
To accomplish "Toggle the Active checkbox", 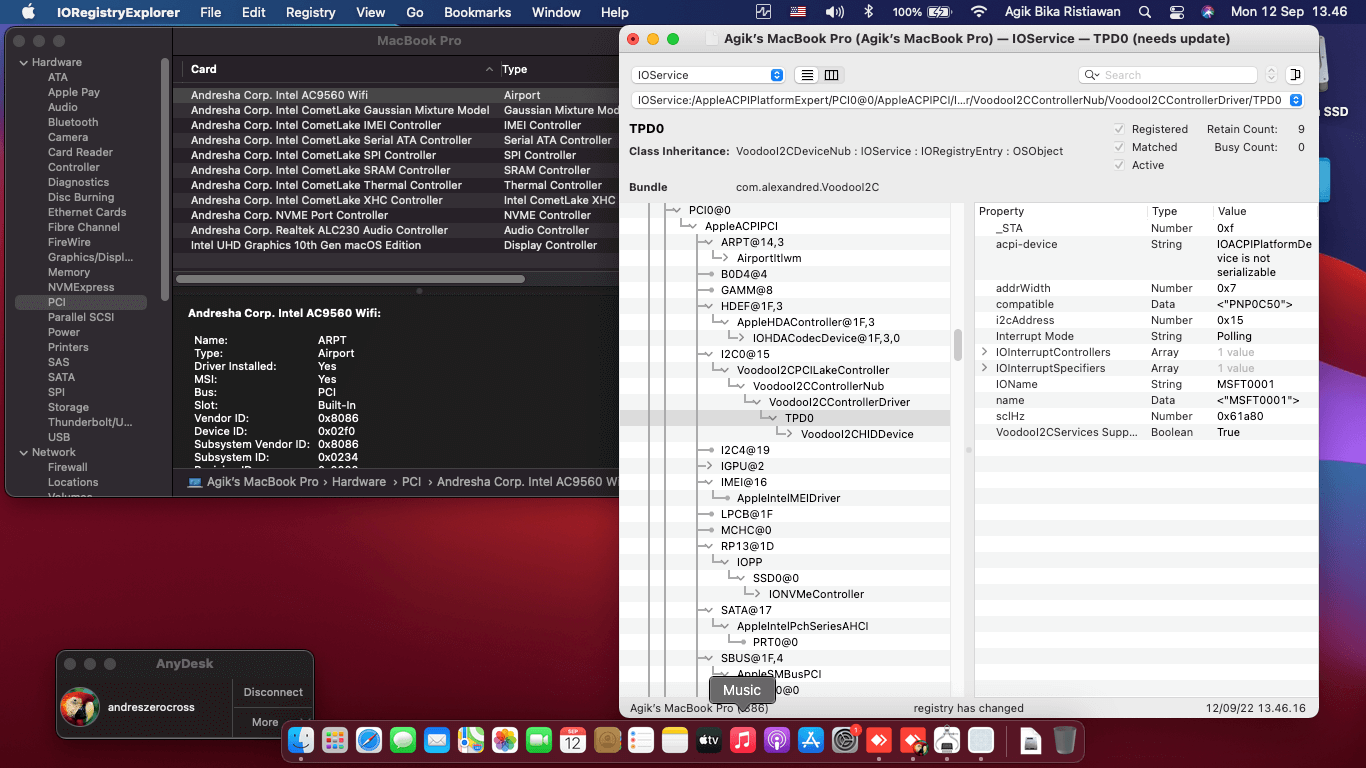I will click(1119, 165).
